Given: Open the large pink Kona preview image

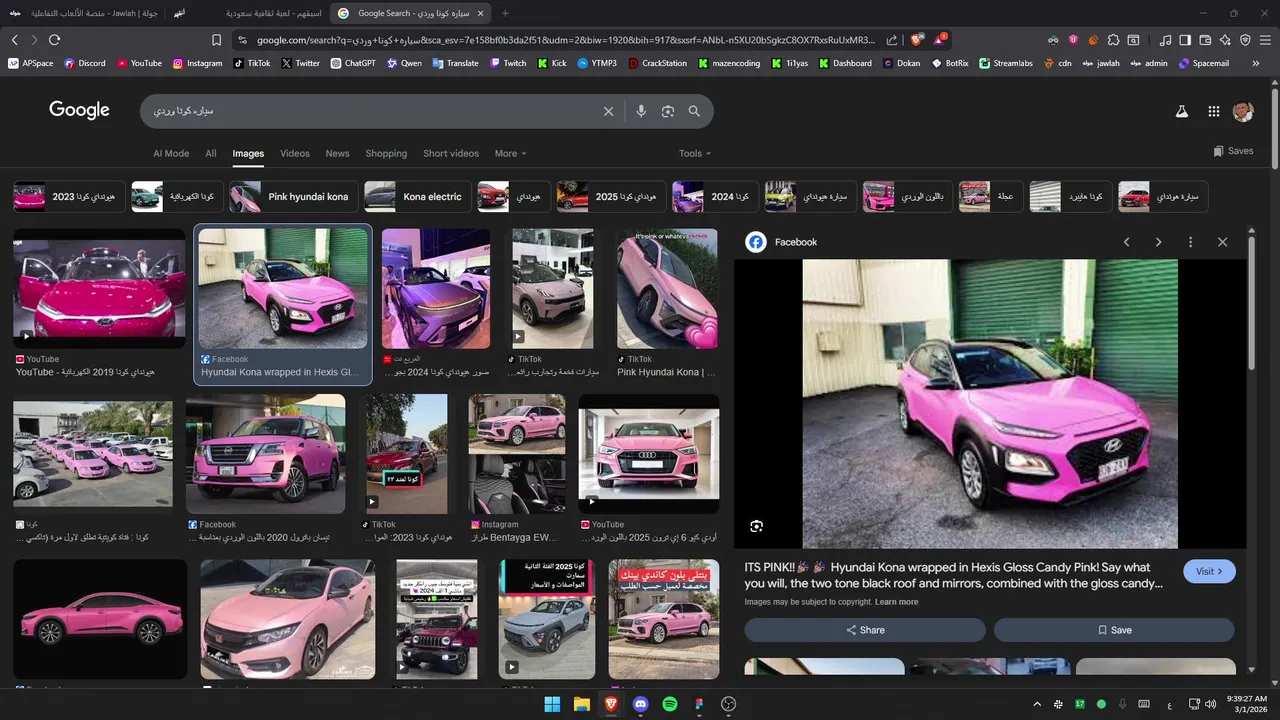Looking at the screenshot, I should tap(990, 404).
